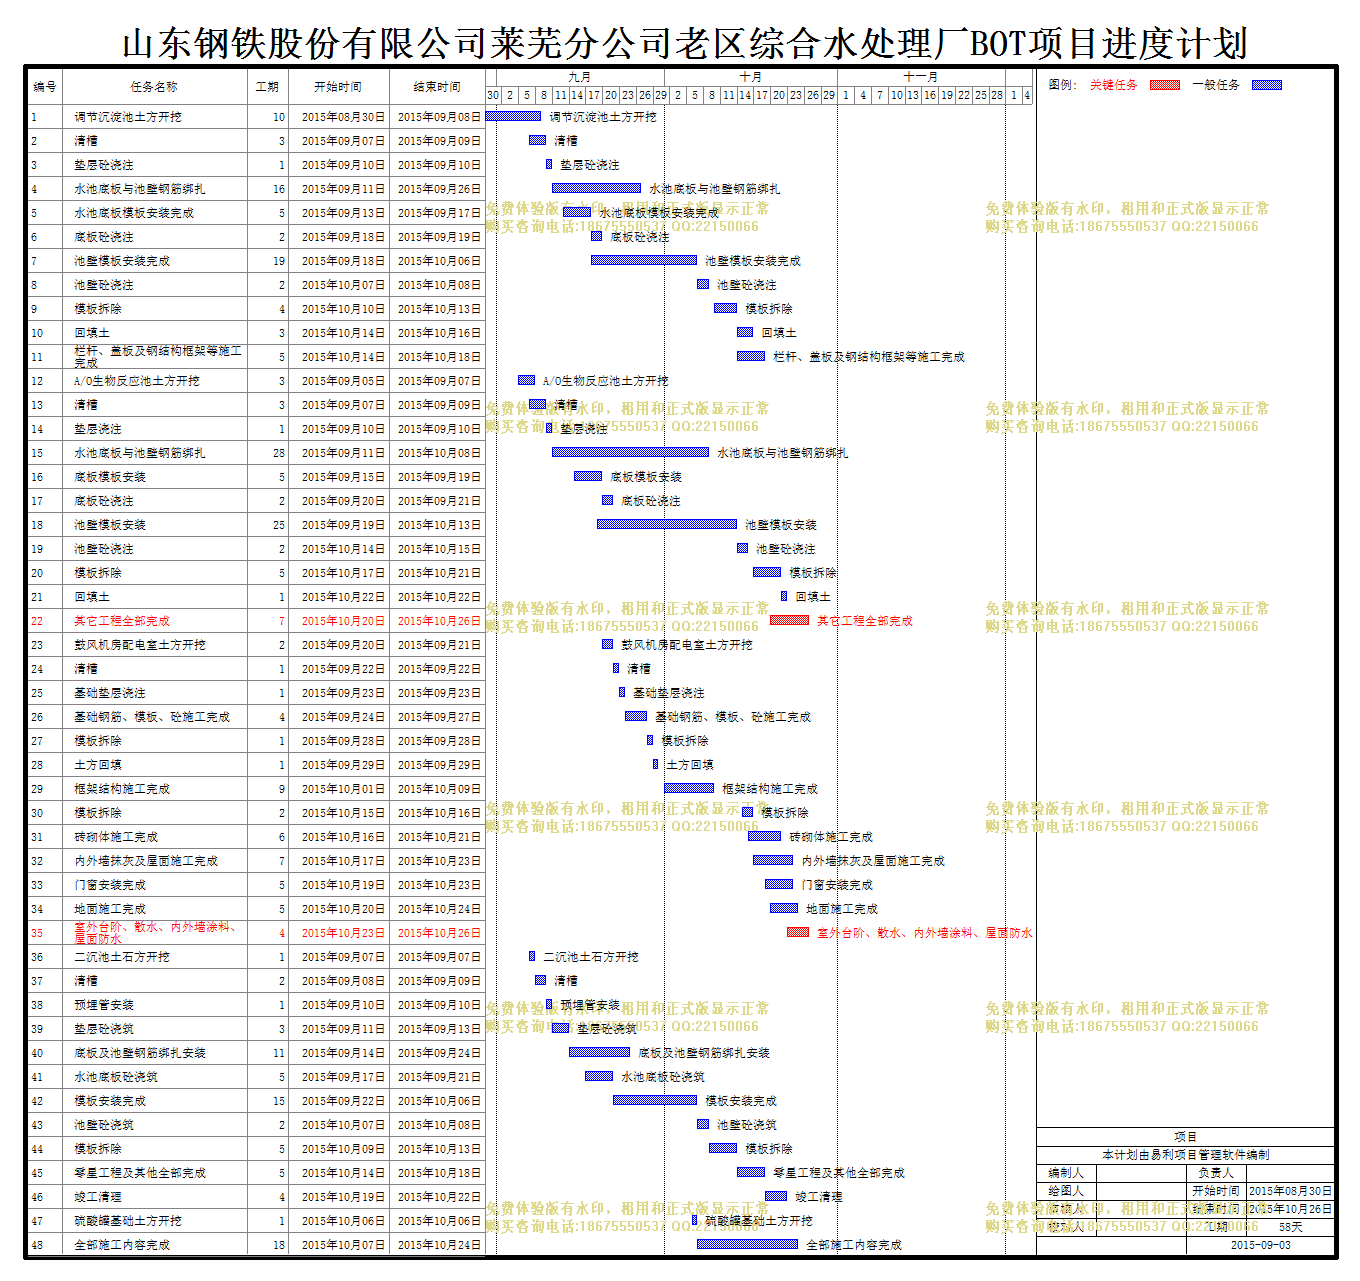Click task name 水池底板砼浇筑 in table row 41
Image resolution: width=1360 pixels, height=1281 pixels.
click(116, 1077)
